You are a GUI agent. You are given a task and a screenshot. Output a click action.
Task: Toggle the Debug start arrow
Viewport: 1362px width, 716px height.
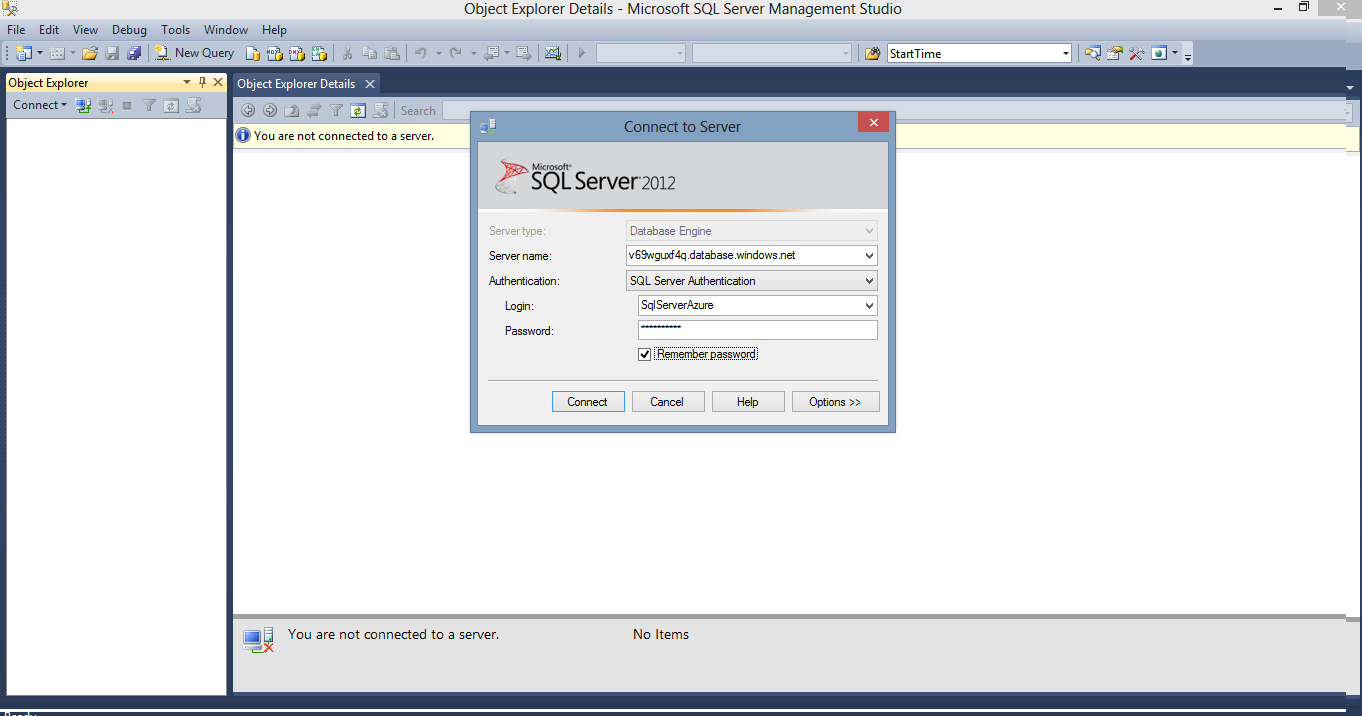point(581,53)
